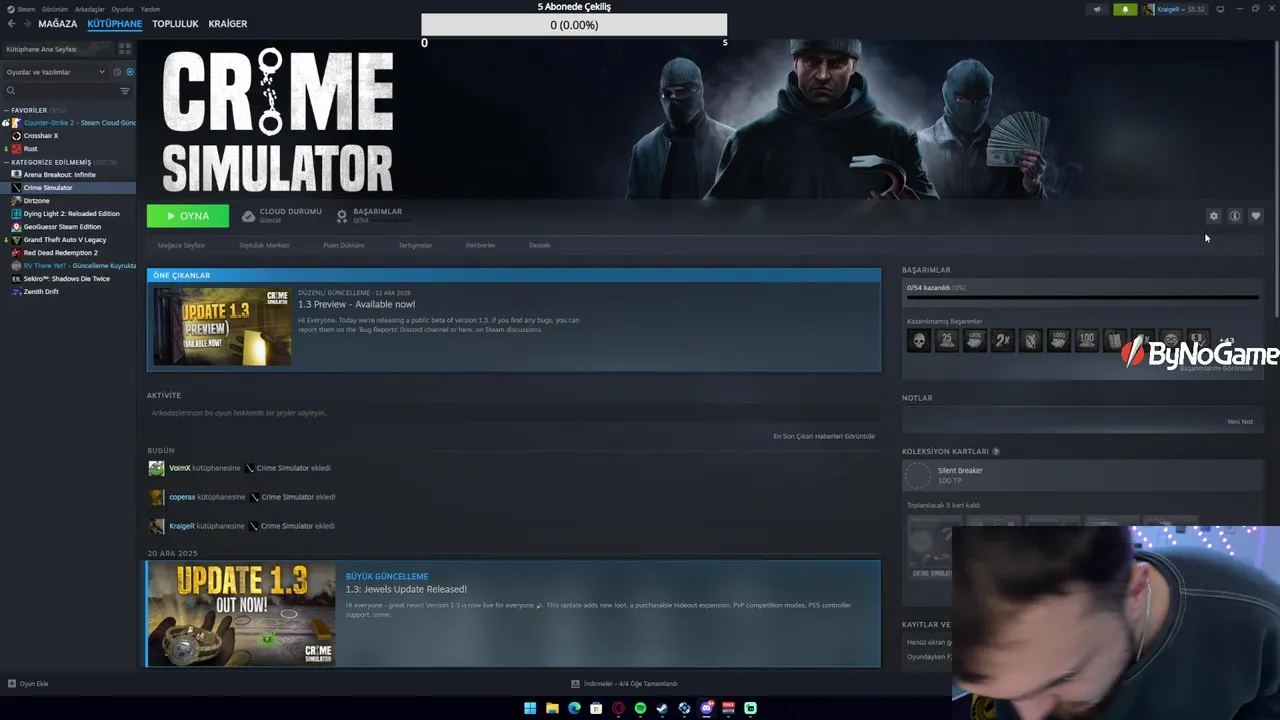Open the Oyunlar menu

122,9
